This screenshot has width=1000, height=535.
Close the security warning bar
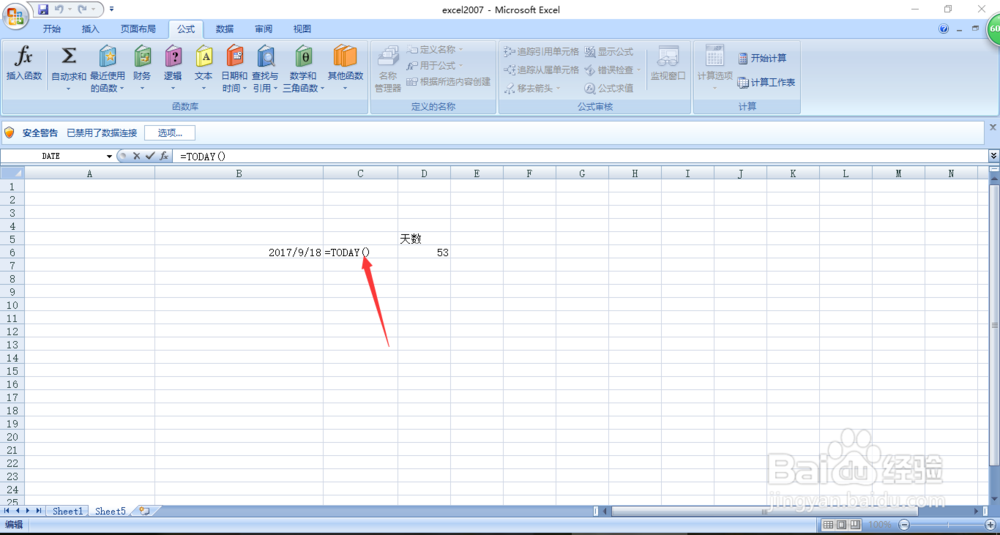[993, 127]
